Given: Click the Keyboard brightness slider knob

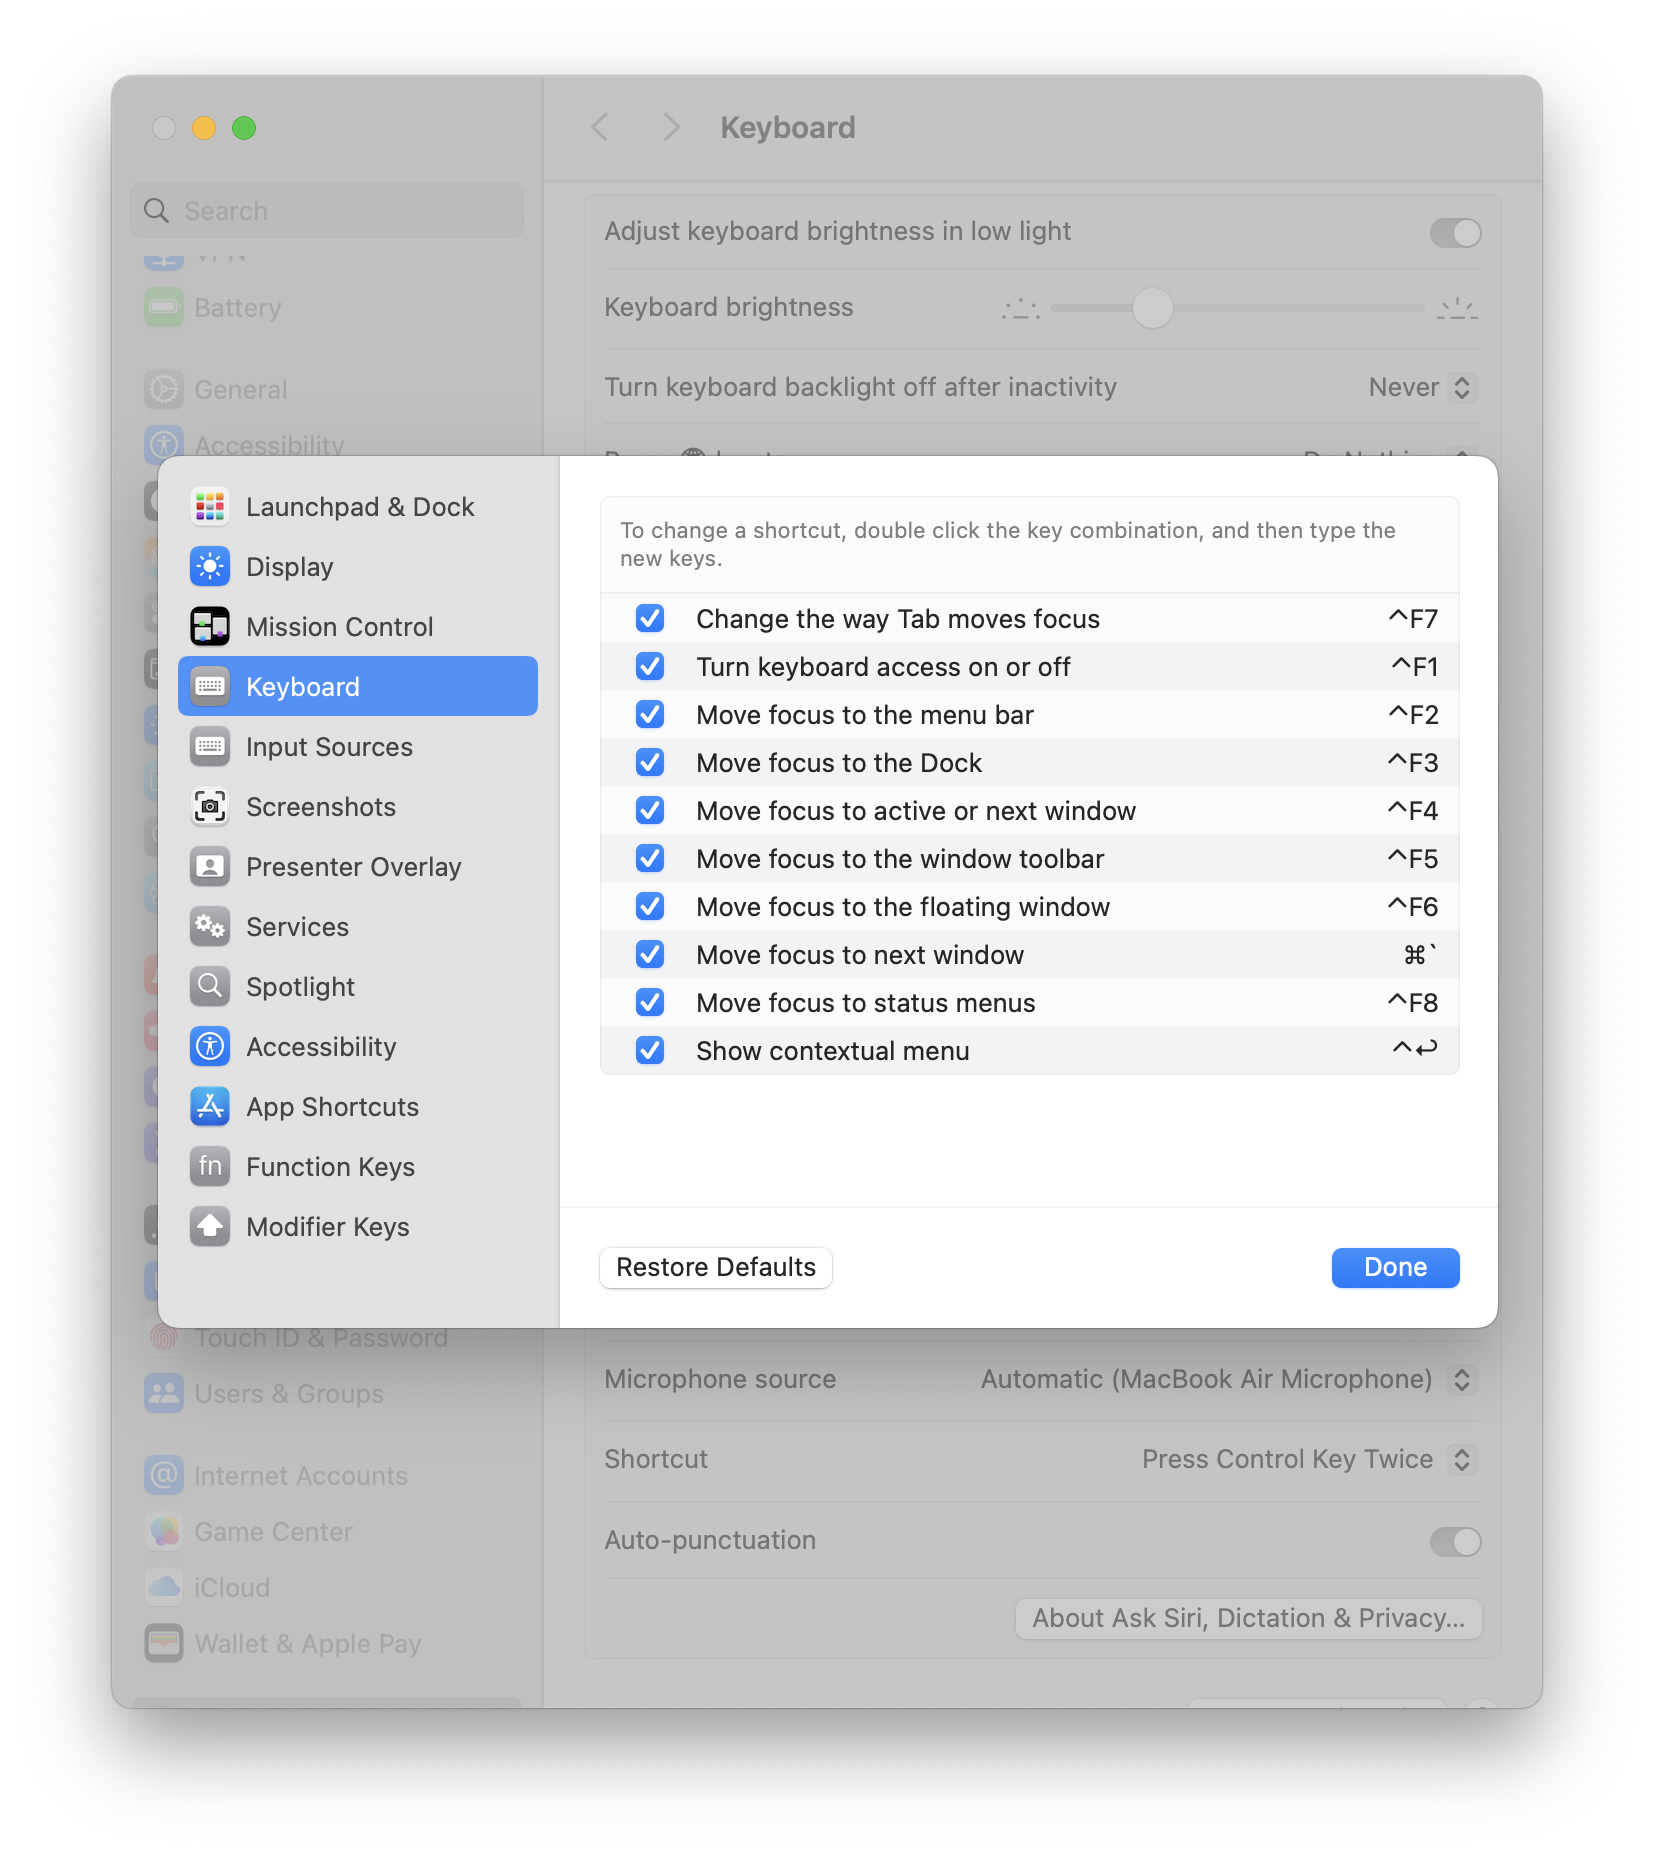Looking at the screenshot, I should (1152, 308).
